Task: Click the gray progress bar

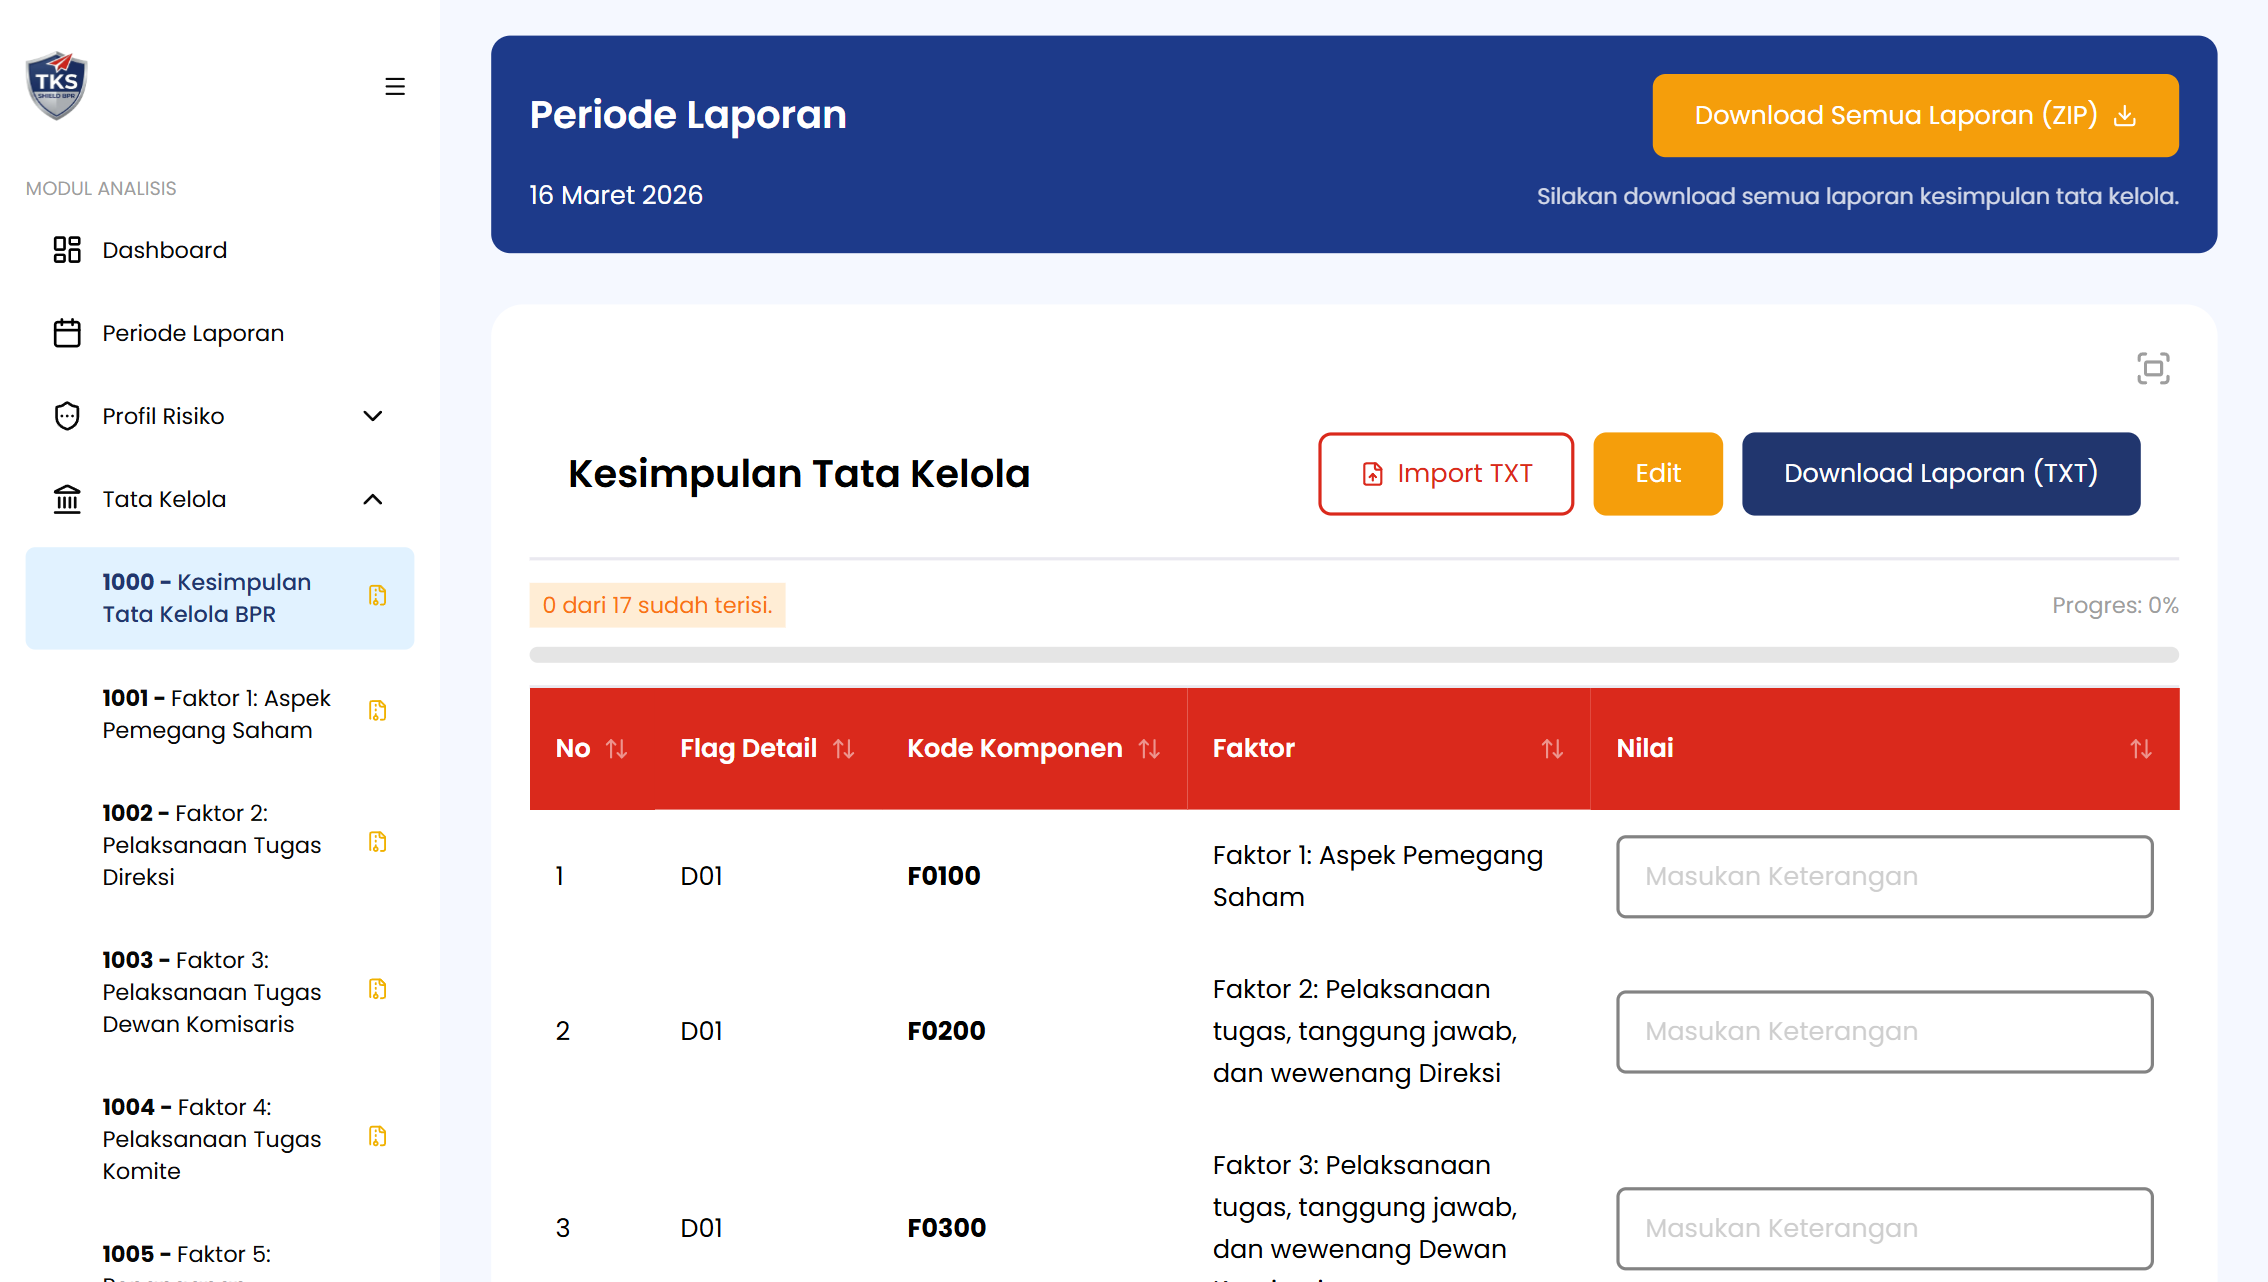Action: point(1353,655)
